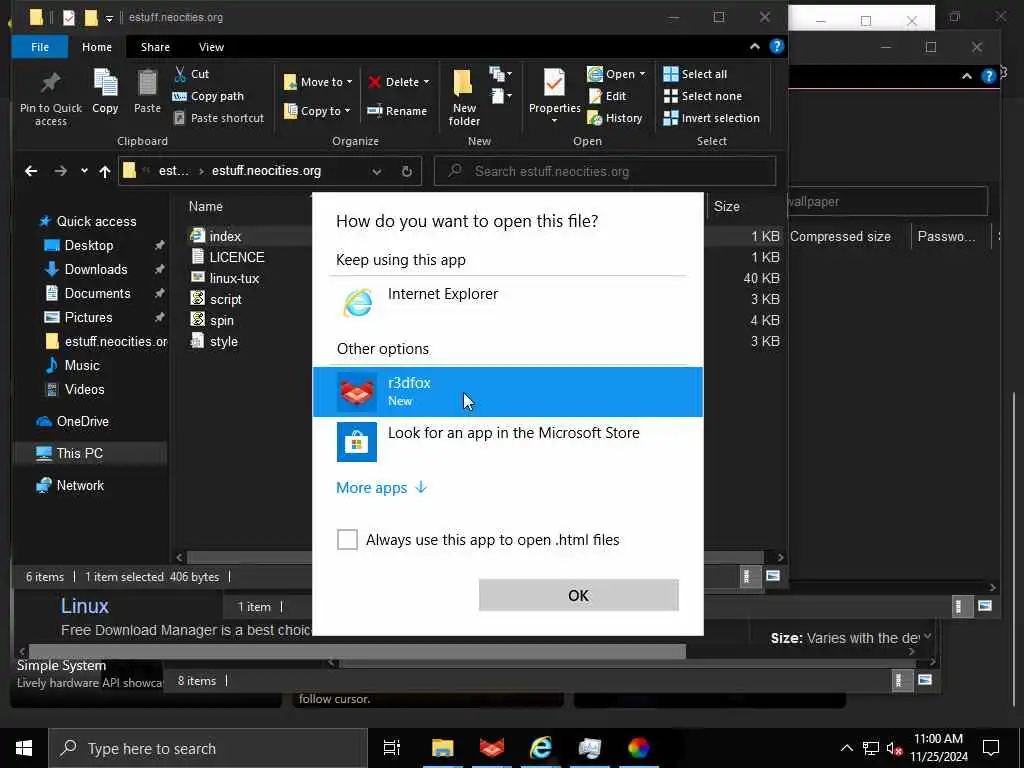This screenshot has width=1024, height=768.
Task: Switch to the View ribbon tab
Action: tap(211, 47)
